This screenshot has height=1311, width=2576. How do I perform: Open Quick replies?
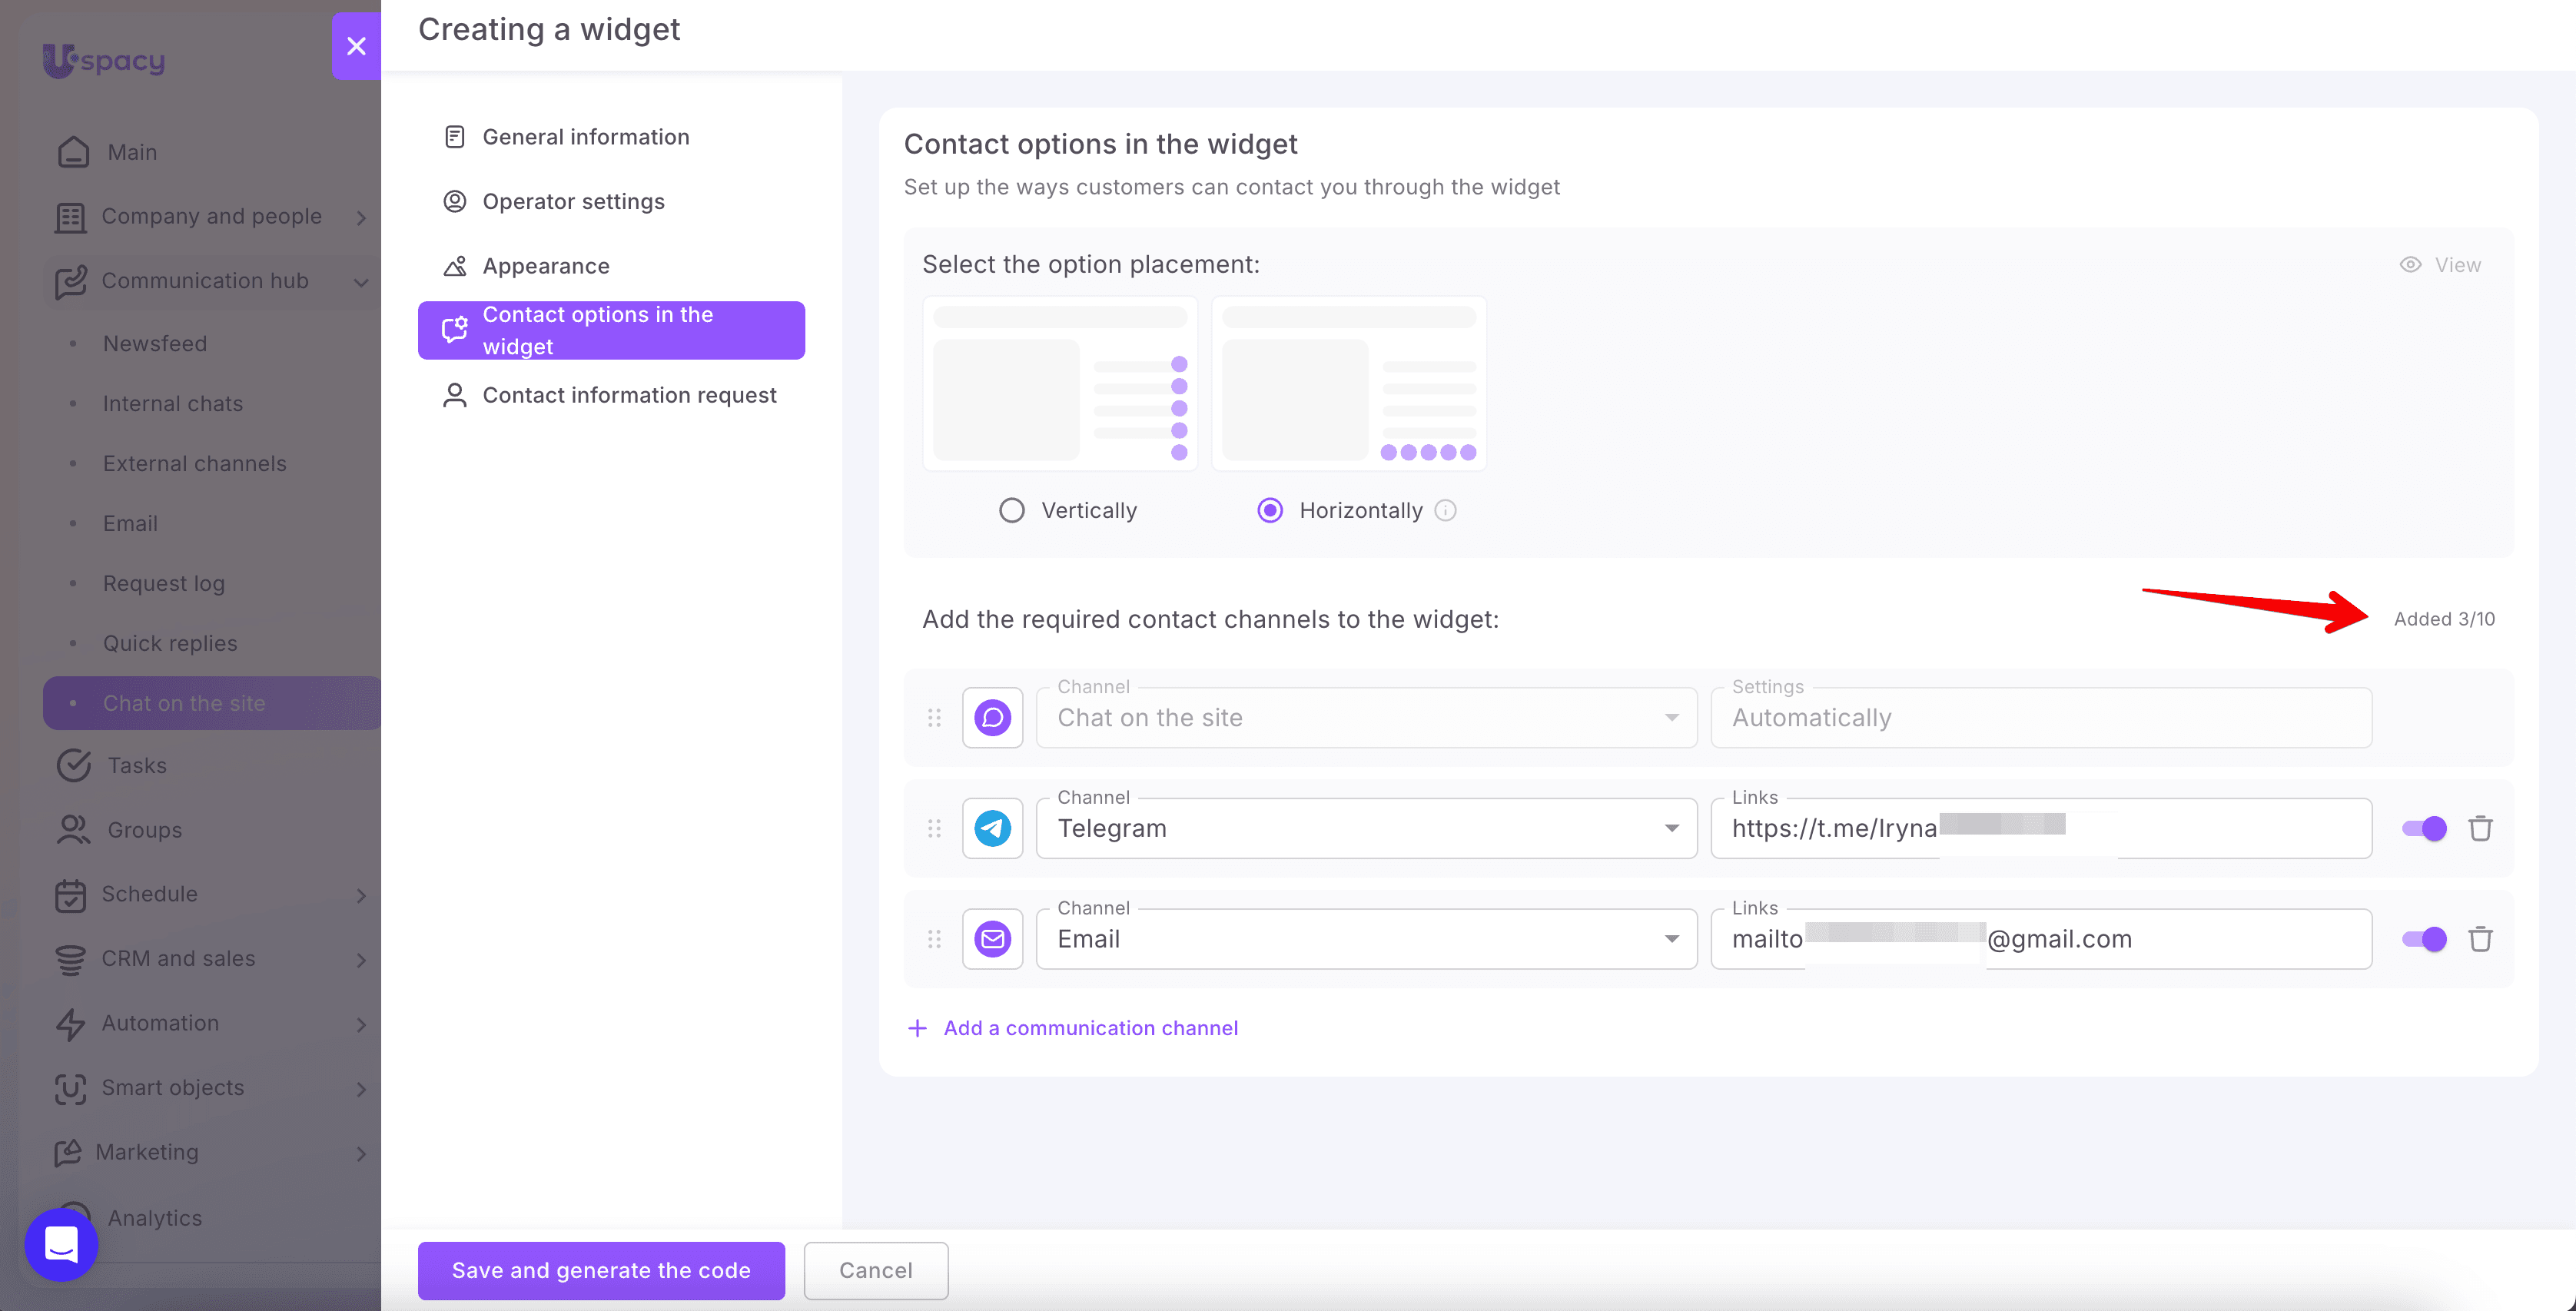click(170, 644)
